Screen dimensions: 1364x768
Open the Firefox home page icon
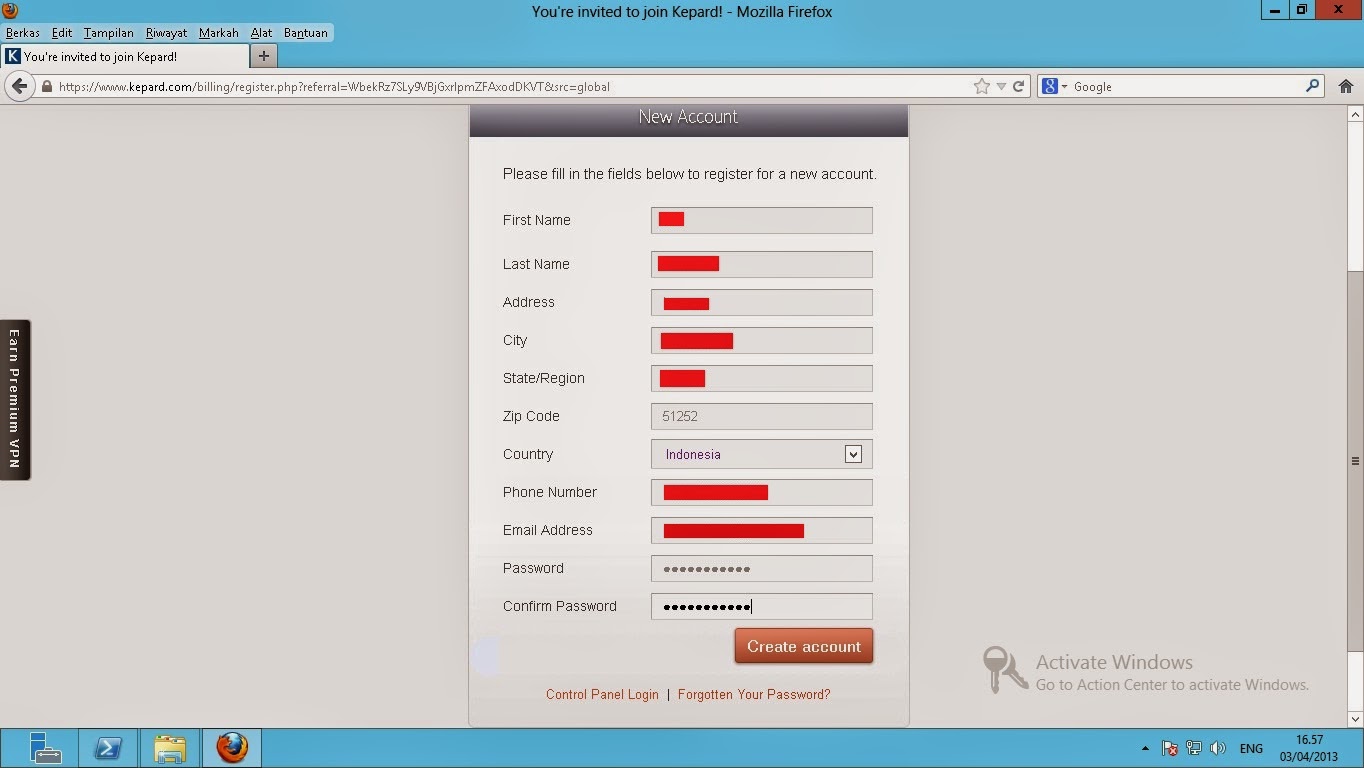coord(1346,86)
